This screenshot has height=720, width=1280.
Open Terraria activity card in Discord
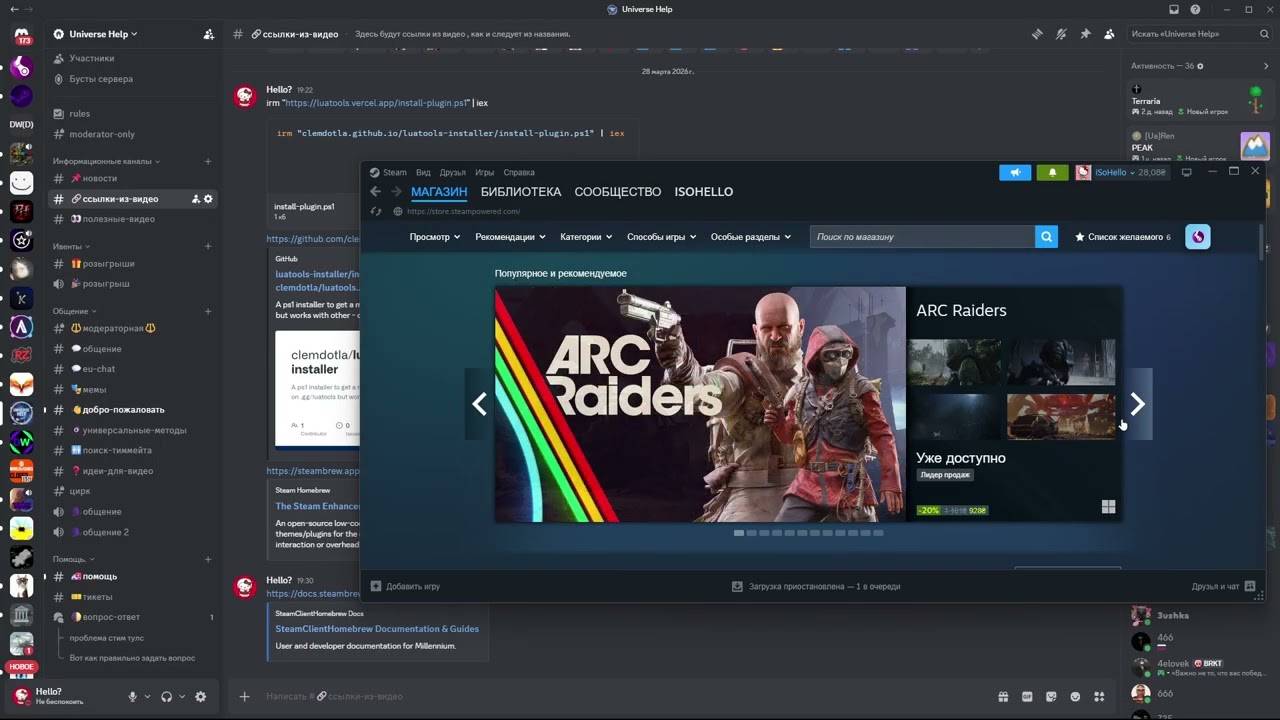(x=1197, y=100)
